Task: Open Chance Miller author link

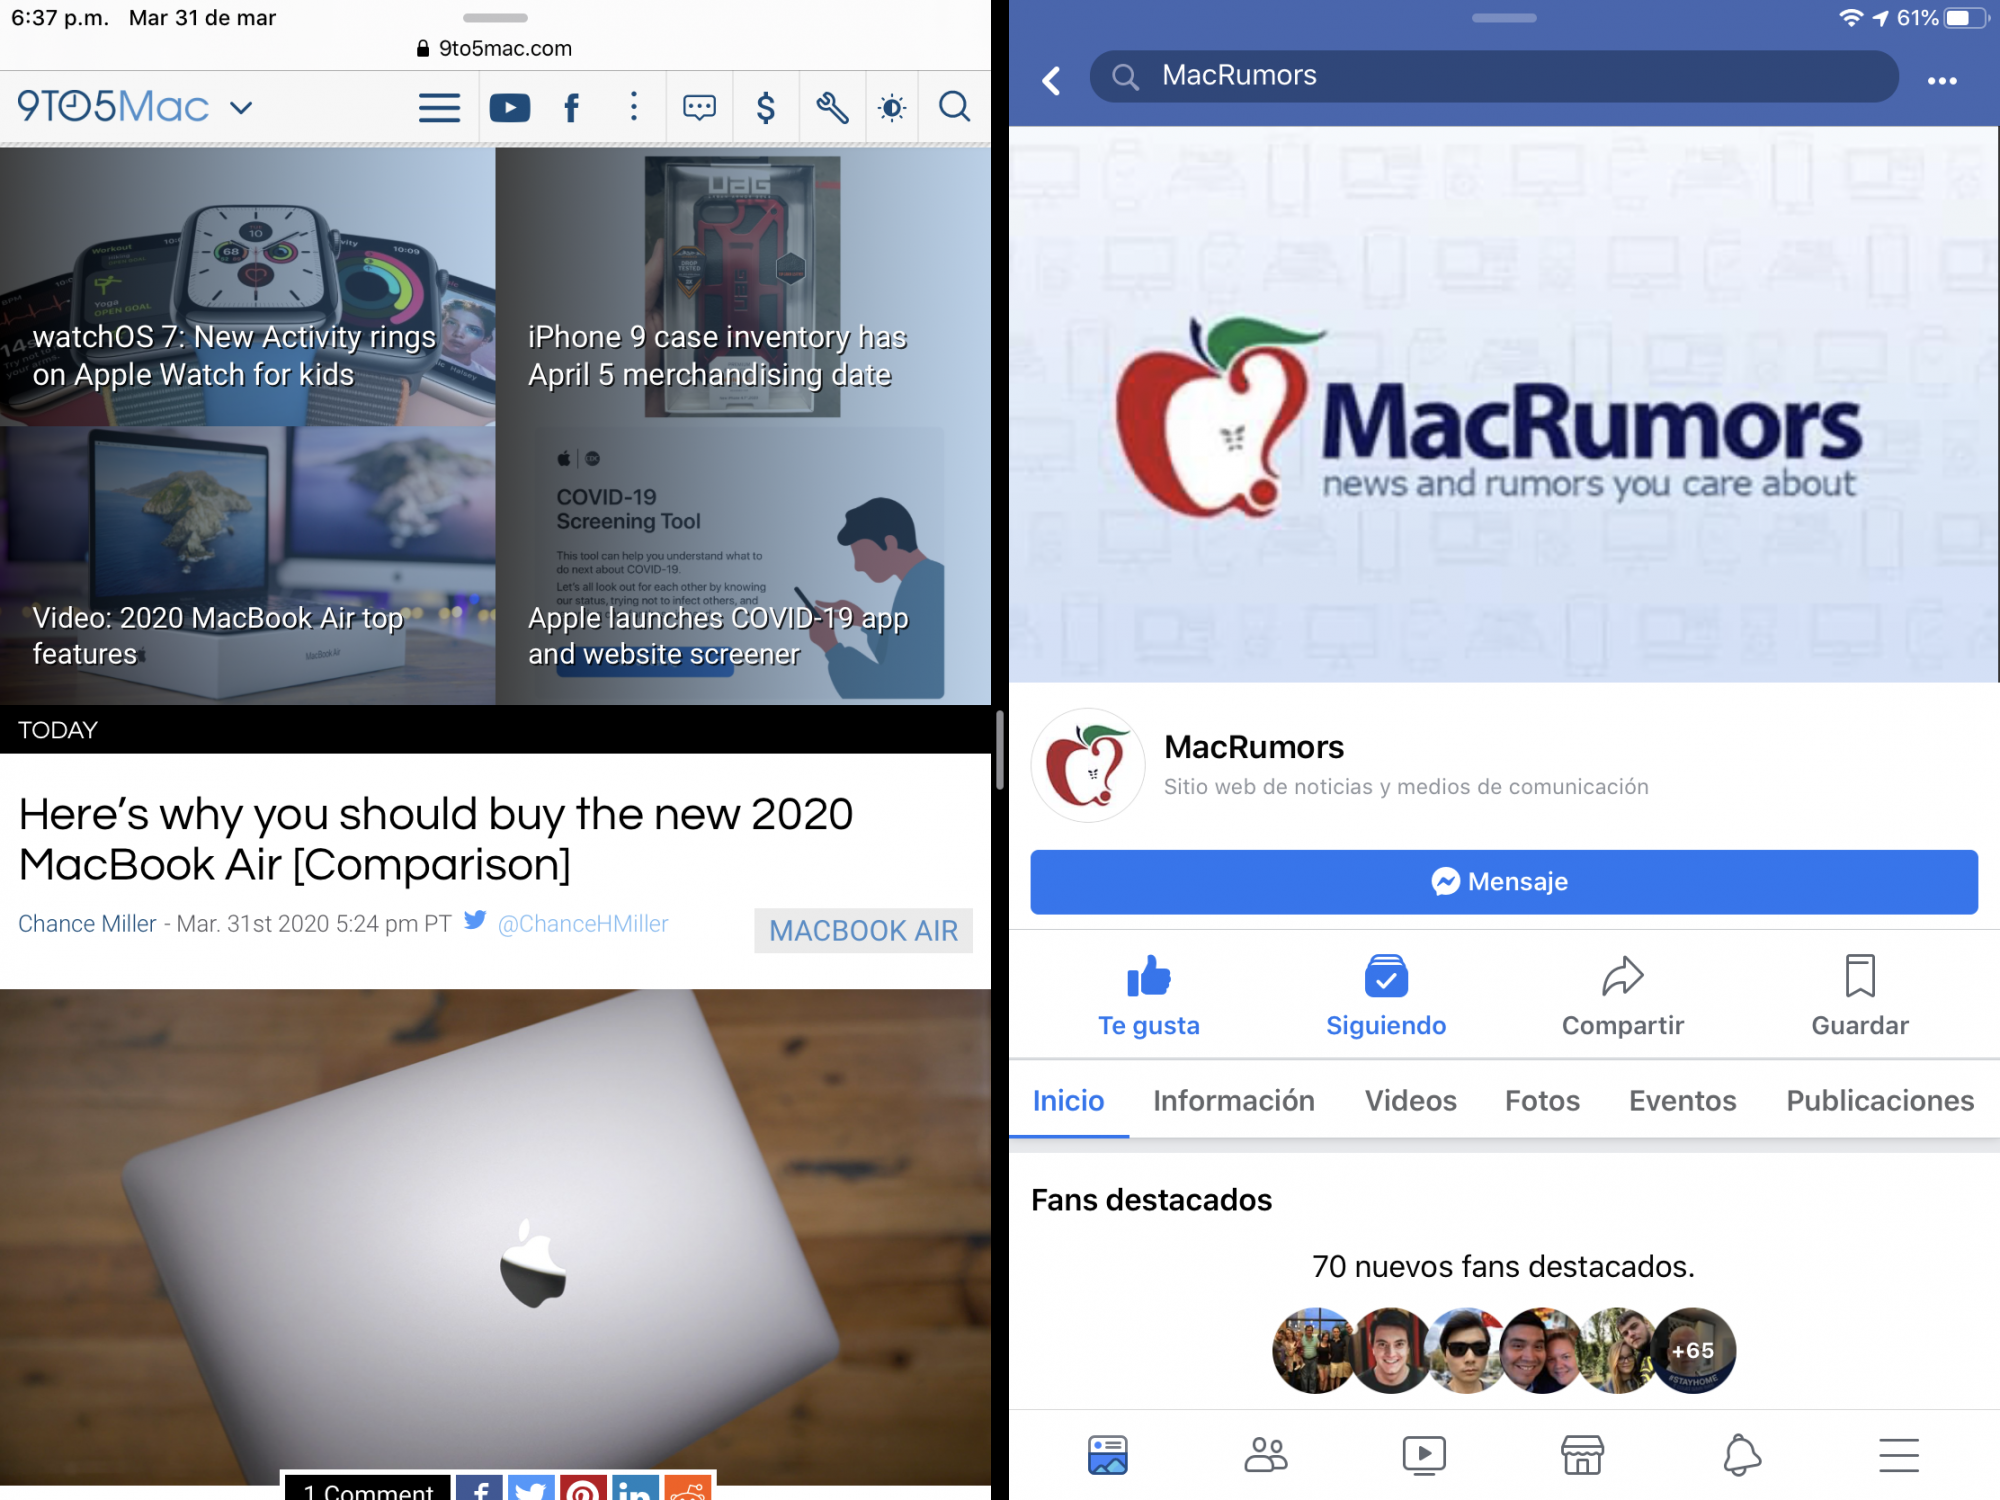Action: pos(87,923)
